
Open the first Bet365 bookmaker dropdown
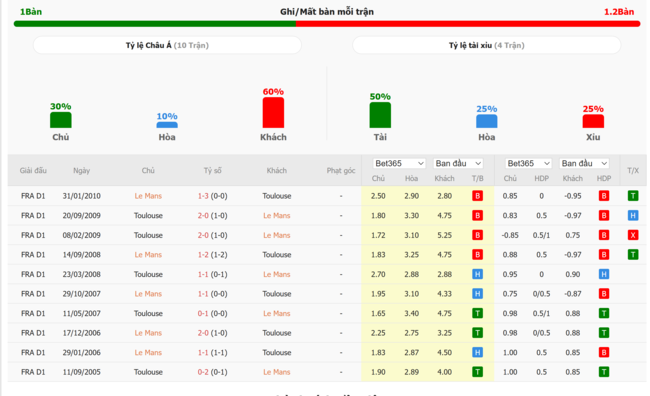point(399,163)
